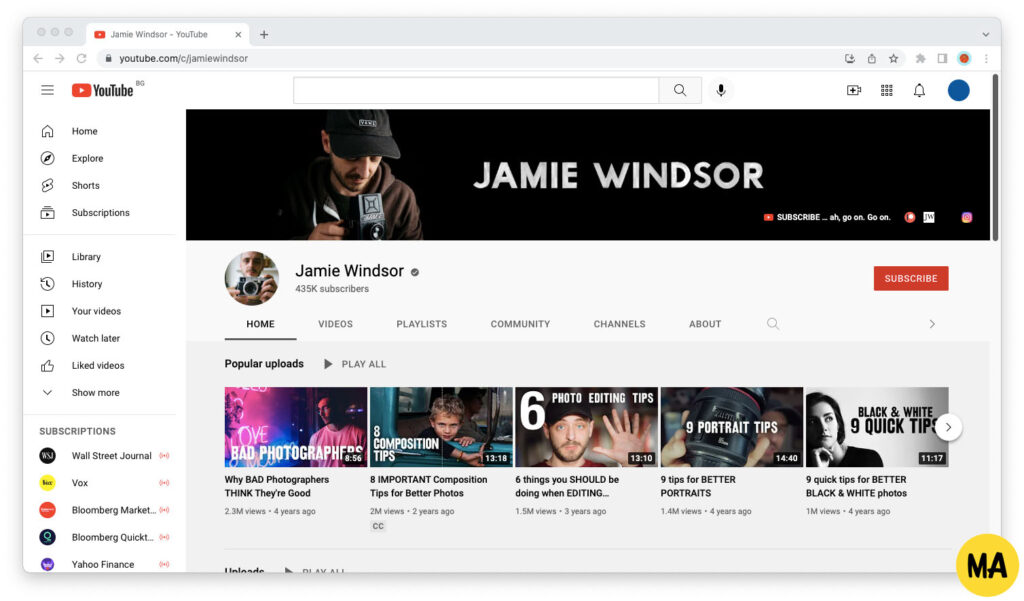Open the Bad Photographers video thumbnail
Viewport: 1024px width, 601px height.
tap(296, 427)
